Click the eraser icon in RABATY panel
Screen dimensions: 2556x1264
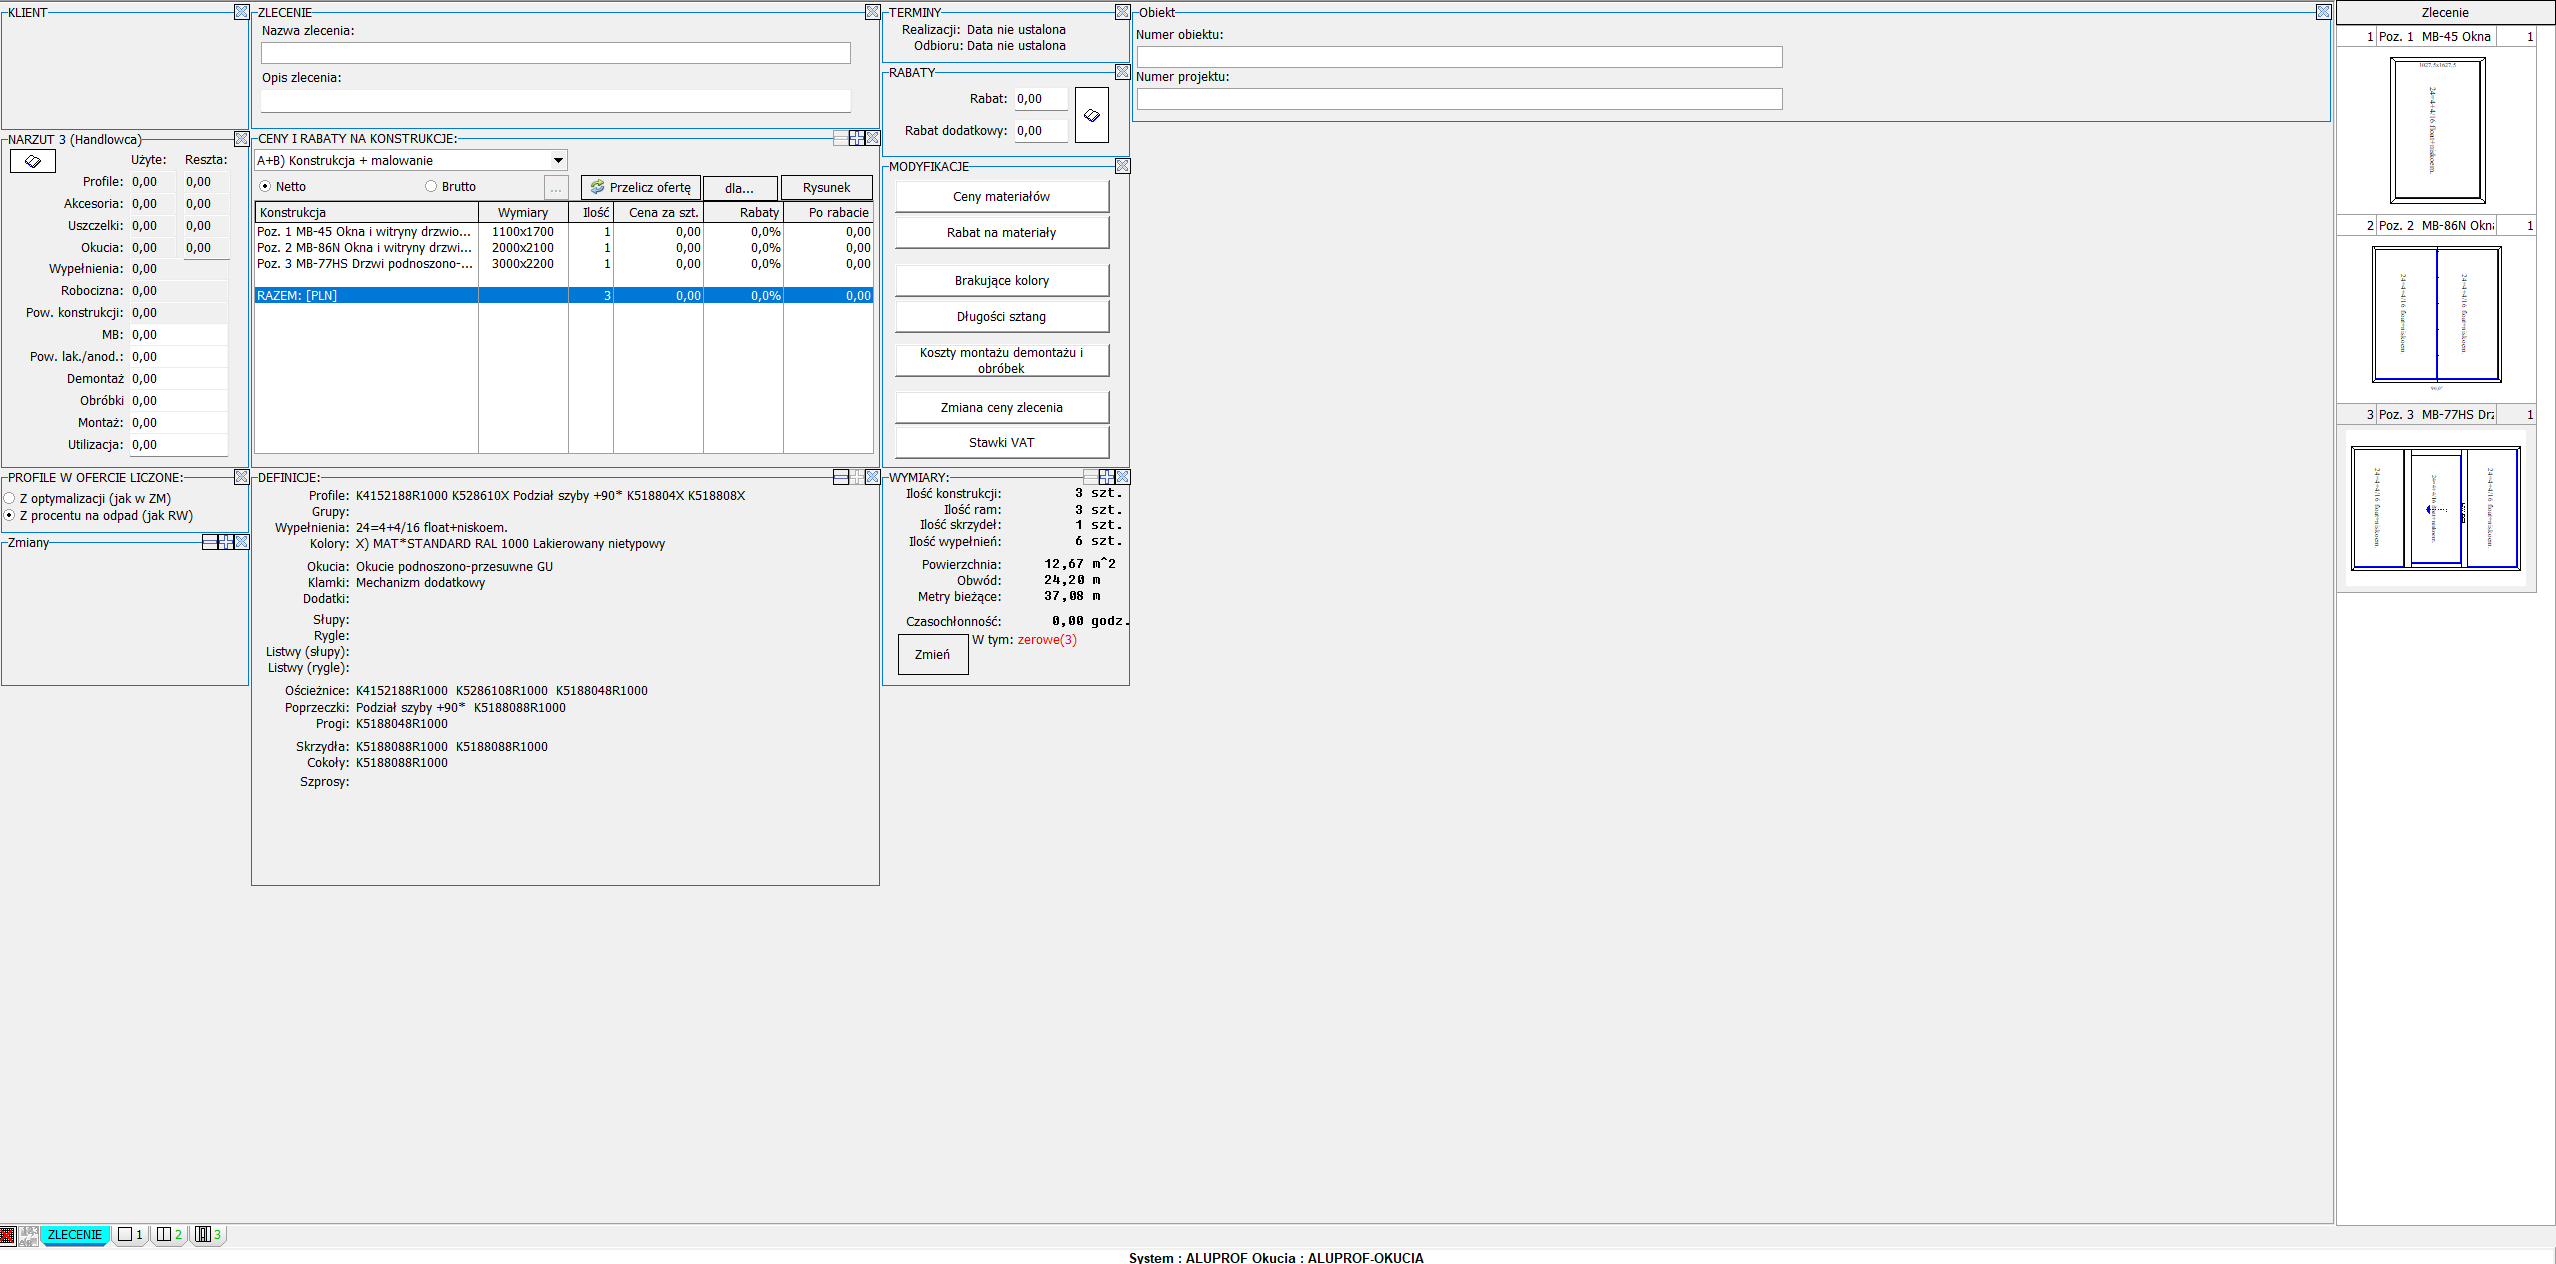coord(1091,115)
